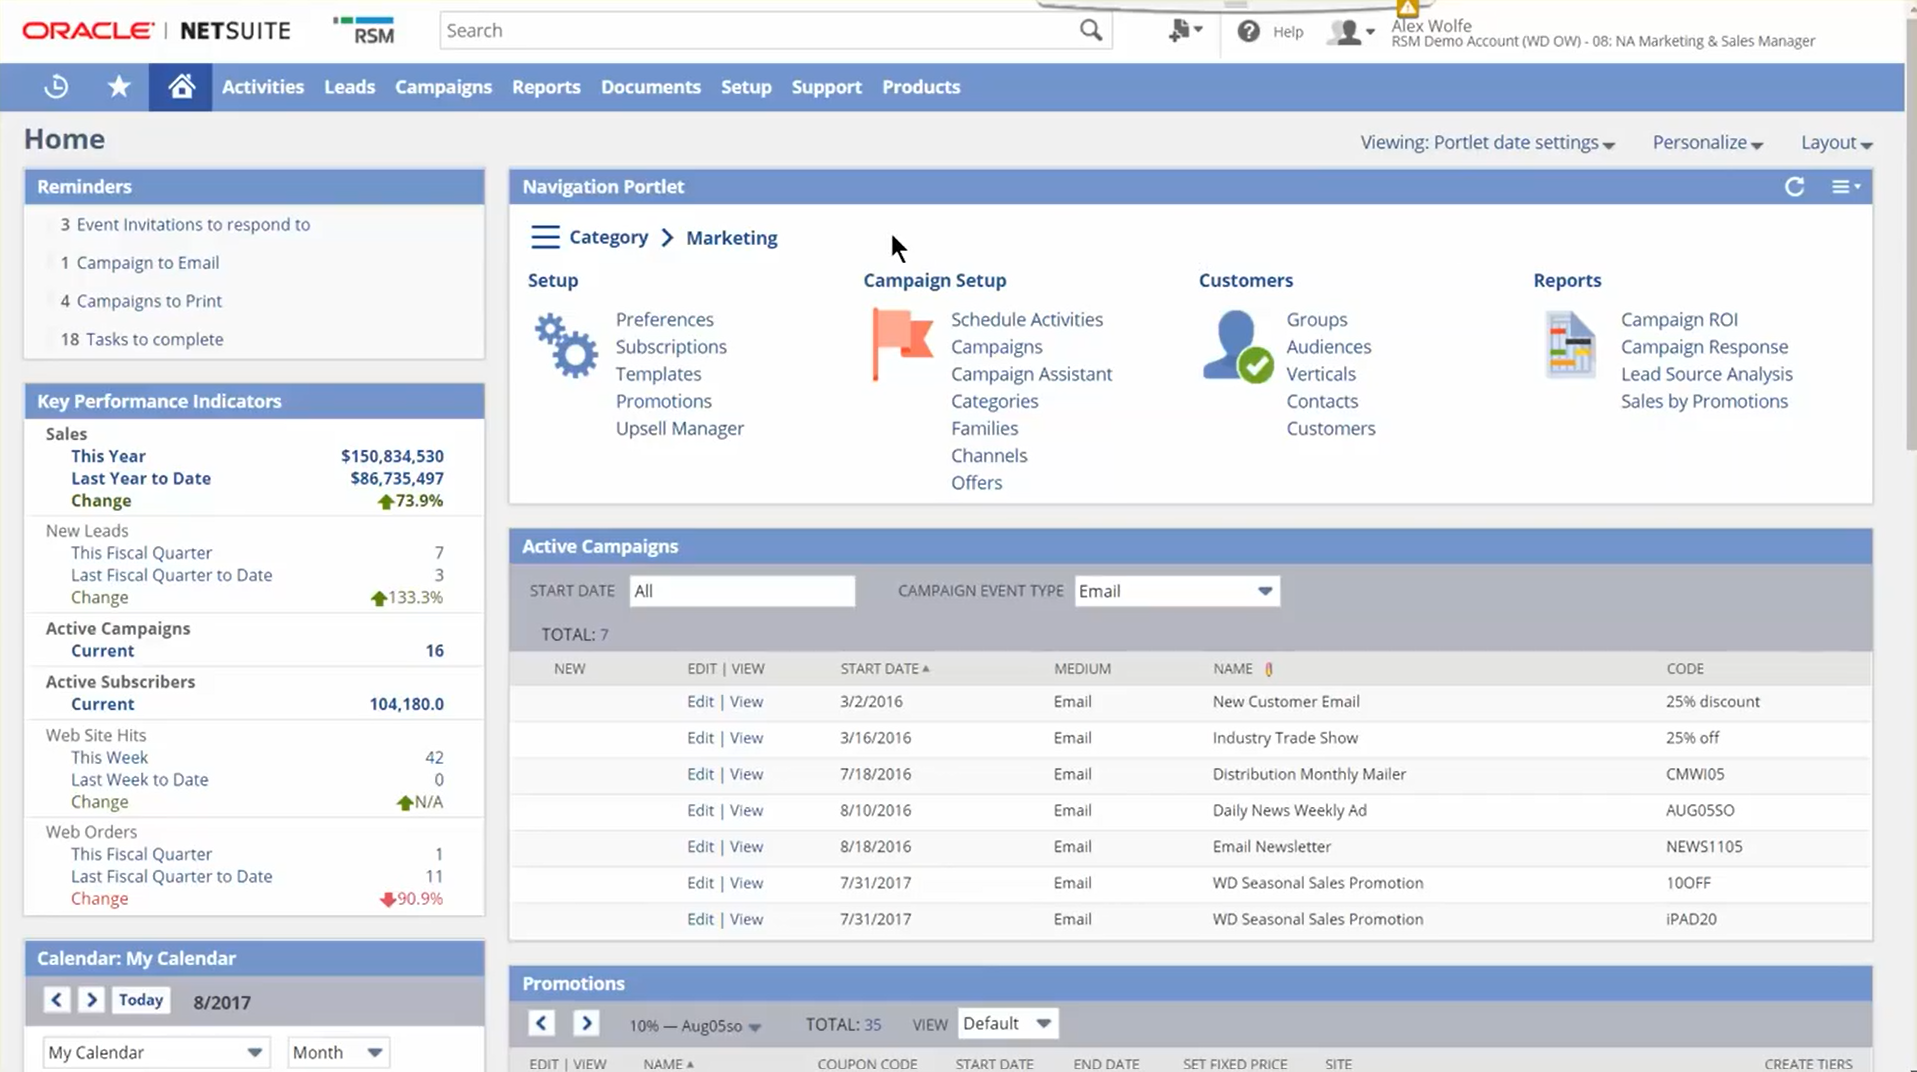
Task: Click the Shortcuts star icon
Action: pyautogui.click(x=119, y=87)
